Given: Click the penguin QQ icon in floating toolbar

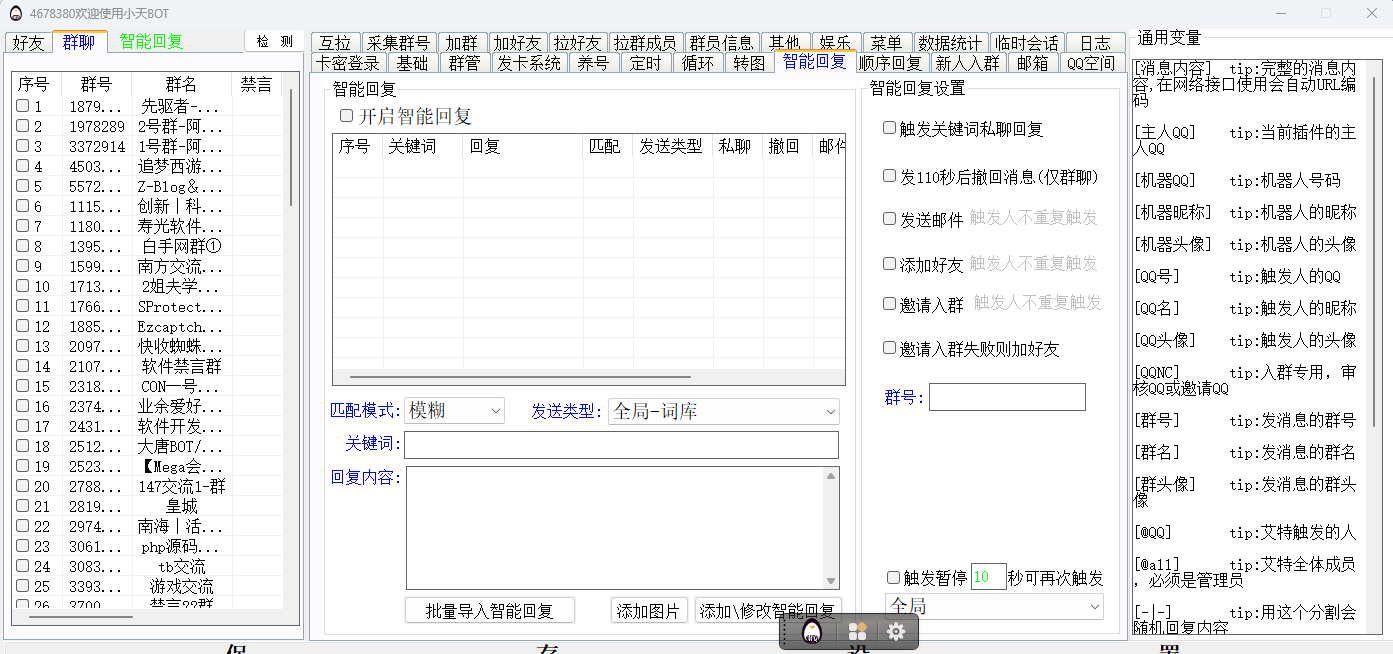Looking at the screenshot, I should (813, 632).
